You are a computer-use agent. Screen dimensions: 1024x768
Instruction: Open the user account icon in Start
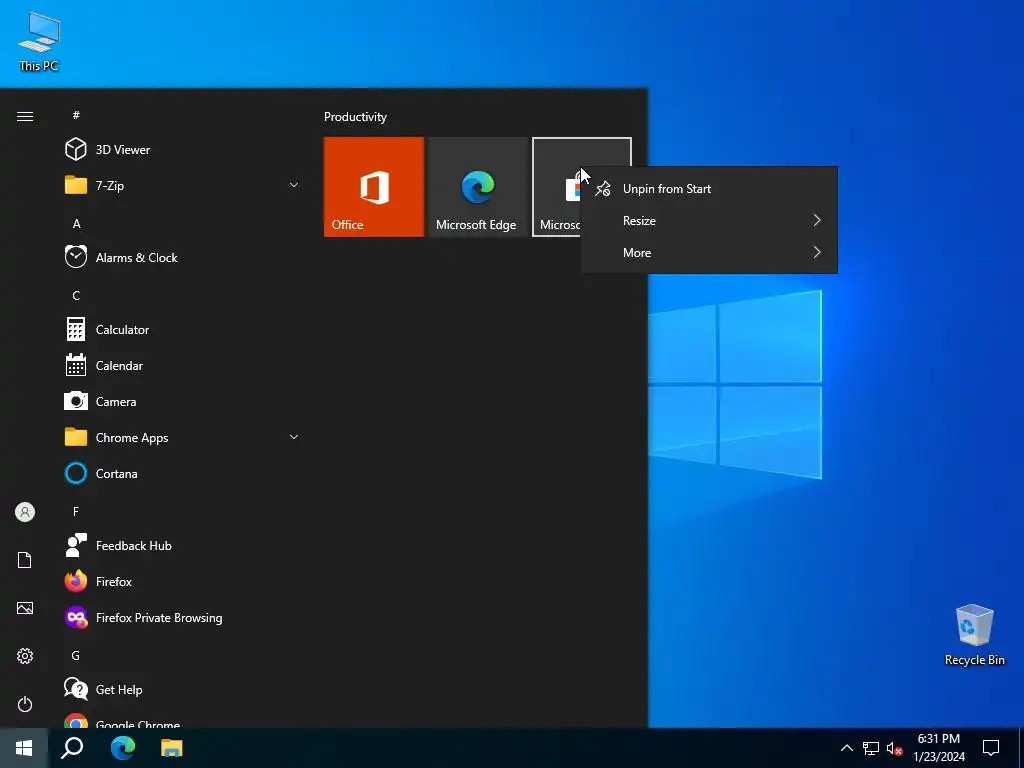[x=25, y=512]
